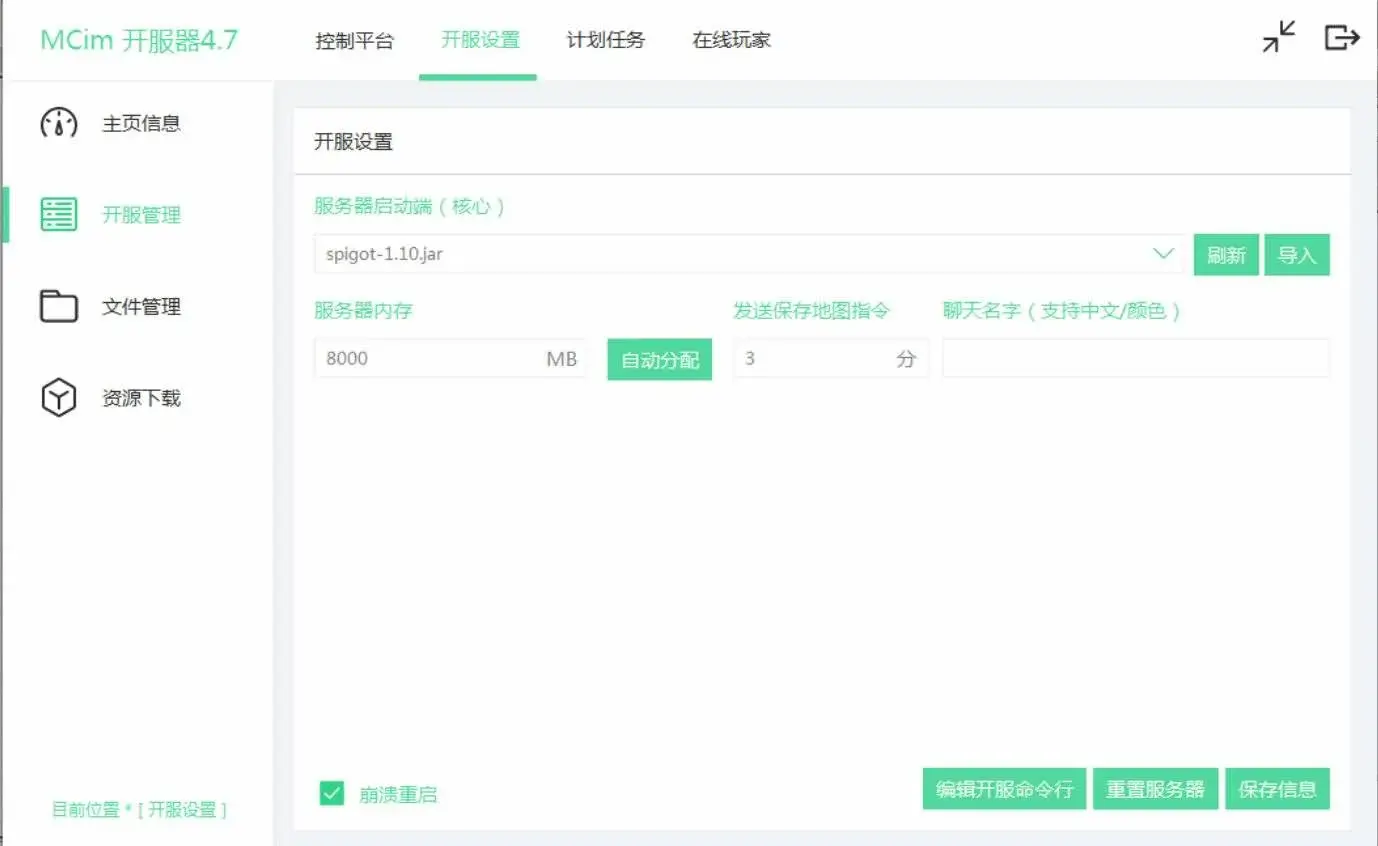Click the dashboard gauge icon for 主页信息
This screenshot has width=1378, height=846.
coord(59,123)
